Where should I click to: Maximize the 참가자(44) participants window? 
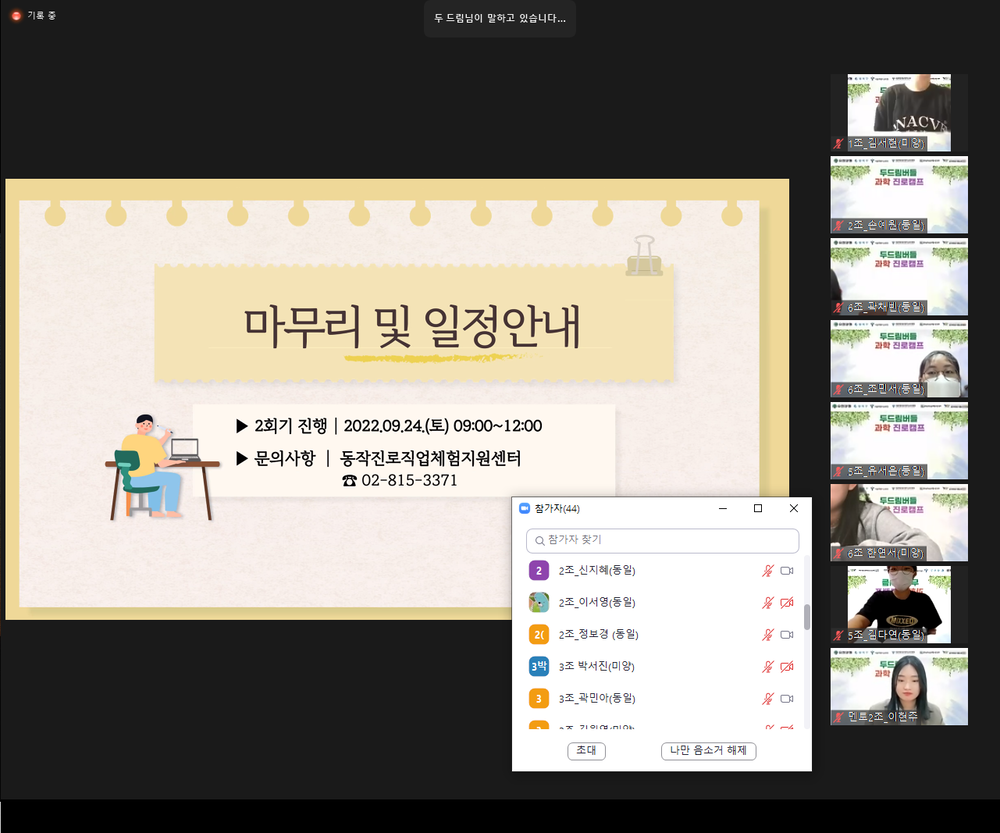(758, 508)
